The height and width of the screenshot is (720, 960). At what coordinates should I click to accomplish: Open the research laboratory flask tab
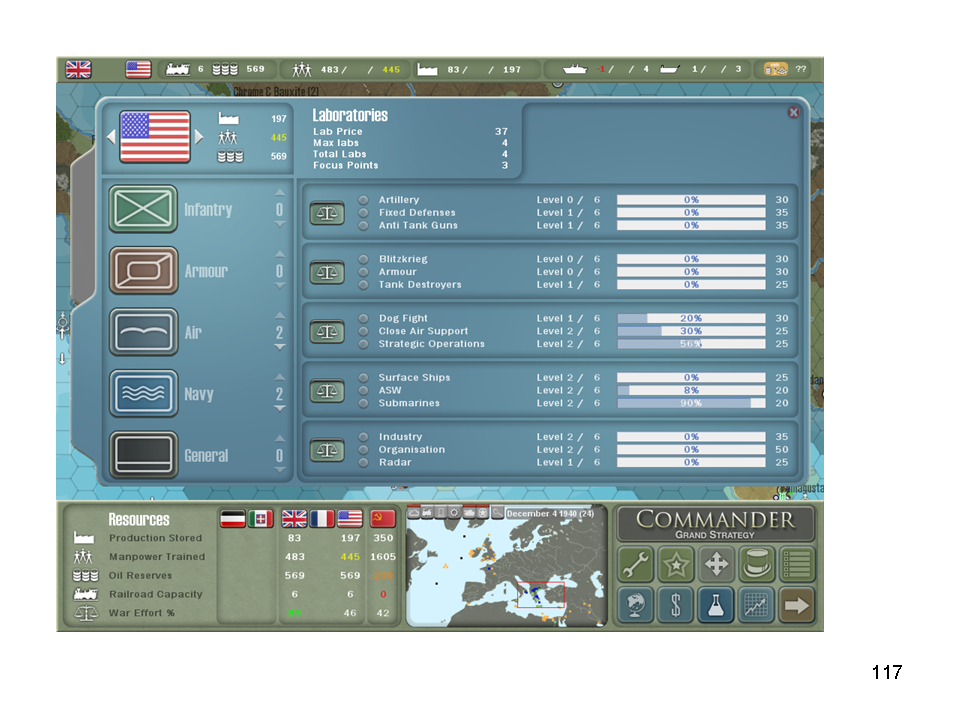(716, 605)
